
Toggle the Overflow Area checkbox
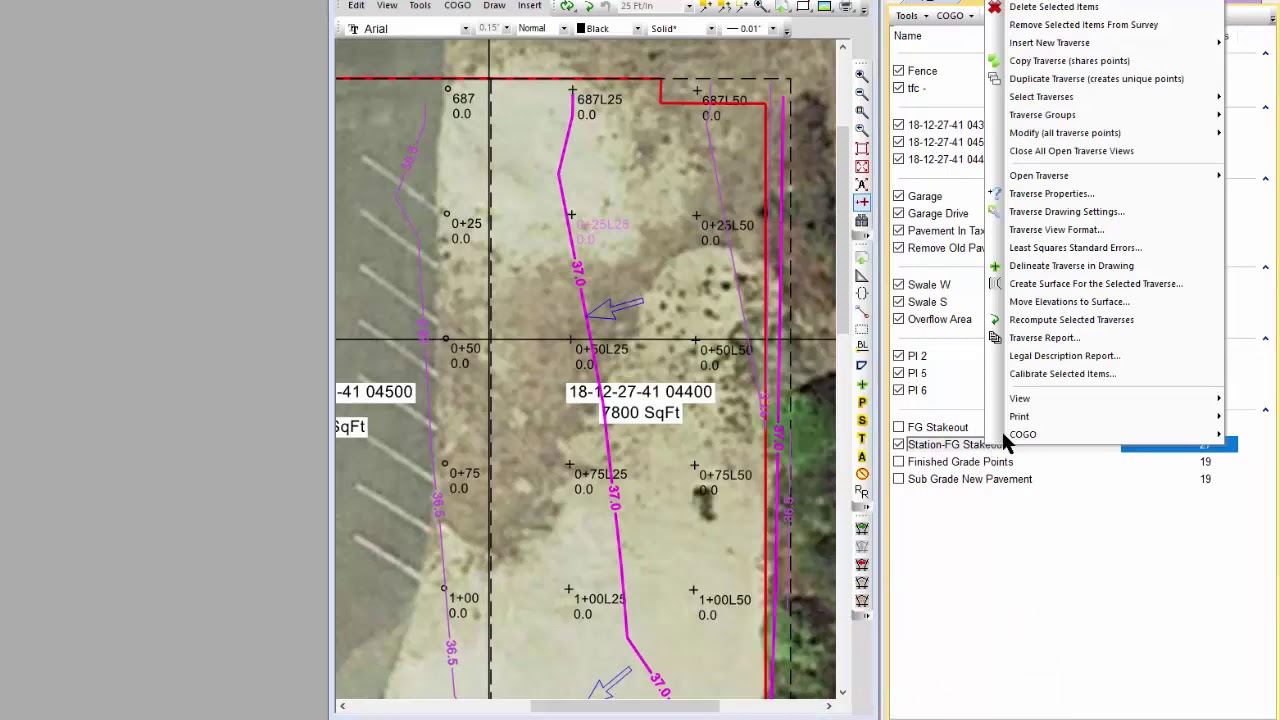898,319
